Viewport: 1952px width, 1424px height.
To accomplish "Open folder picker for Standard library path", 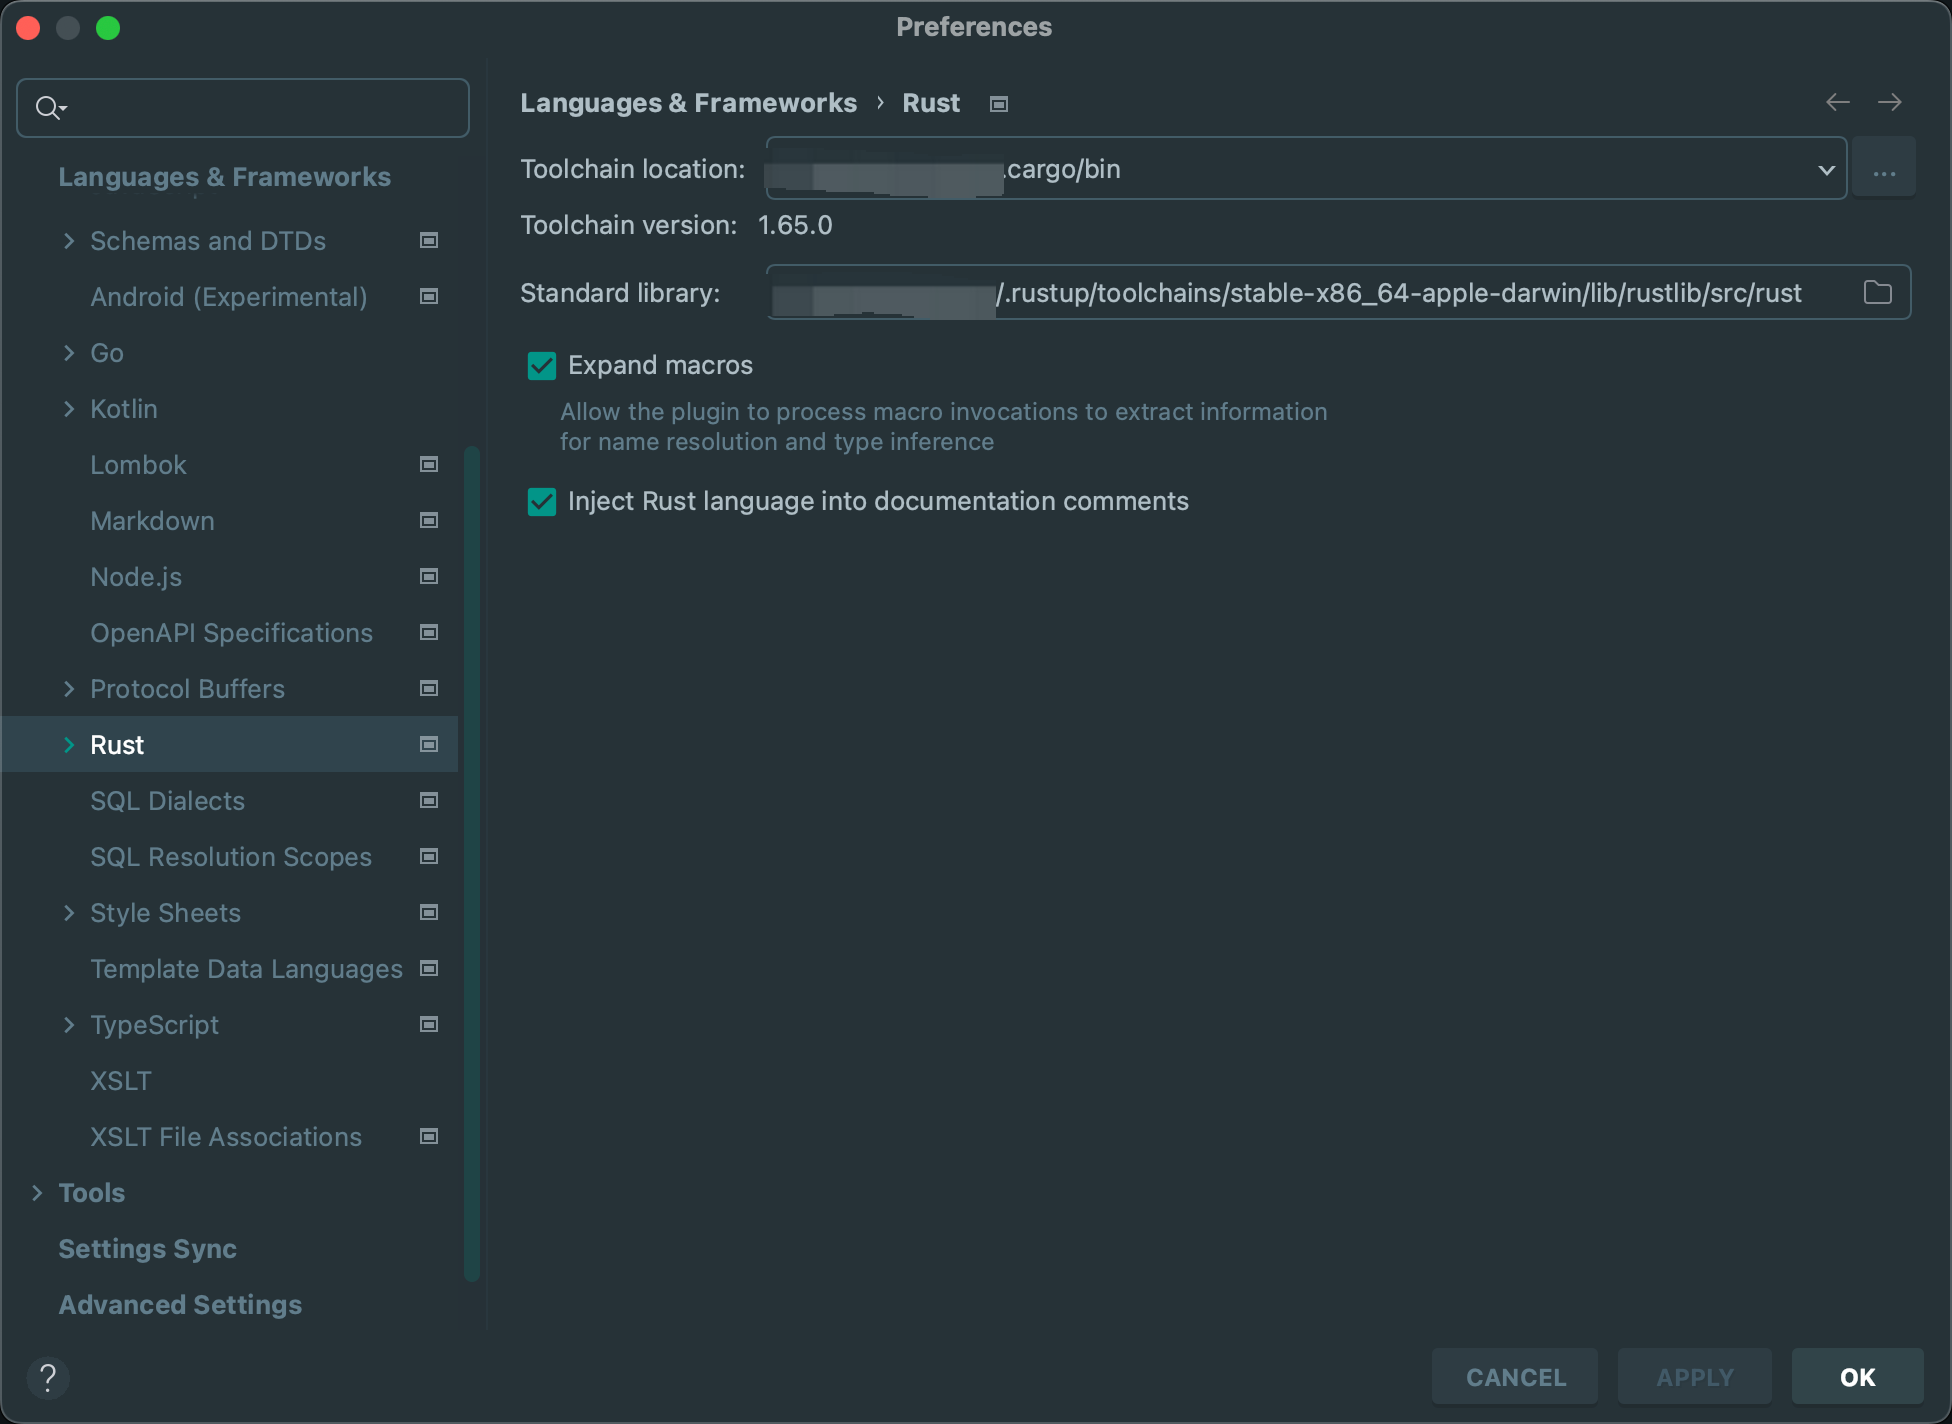I will point(1877,292).
